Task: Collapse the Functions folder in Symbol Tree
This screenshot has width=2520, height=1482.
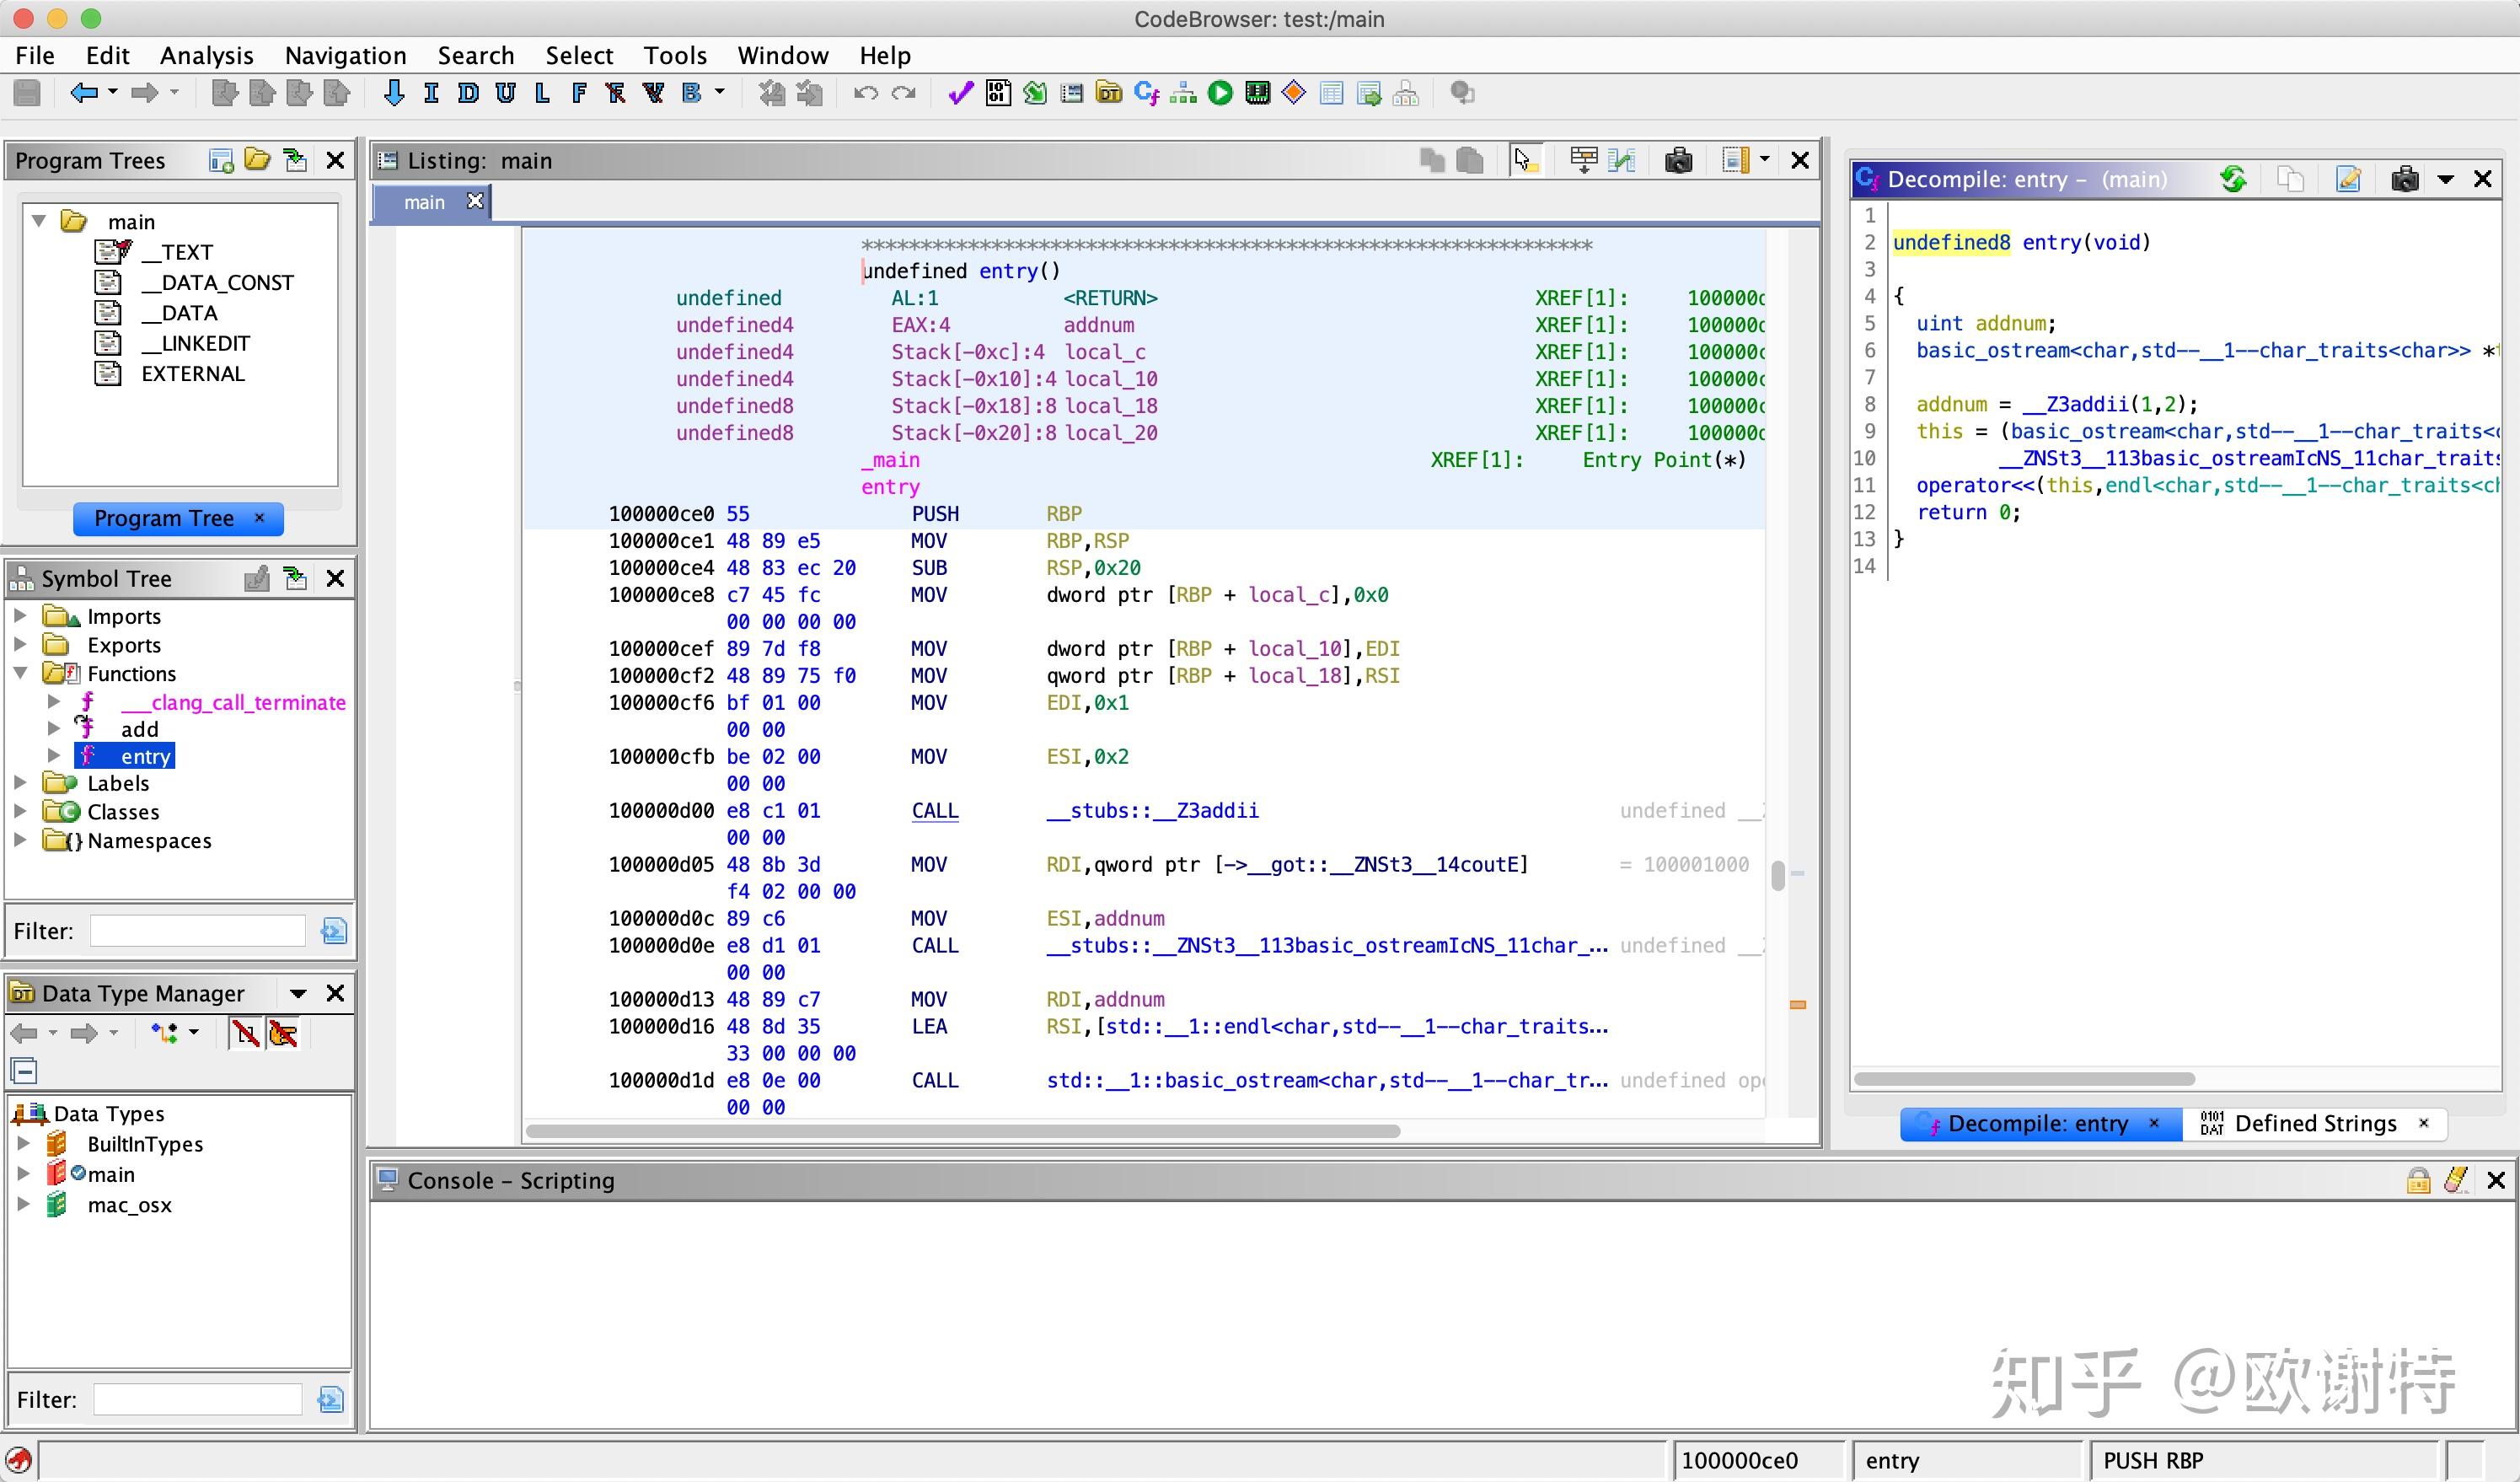Action: click(20, 673)
